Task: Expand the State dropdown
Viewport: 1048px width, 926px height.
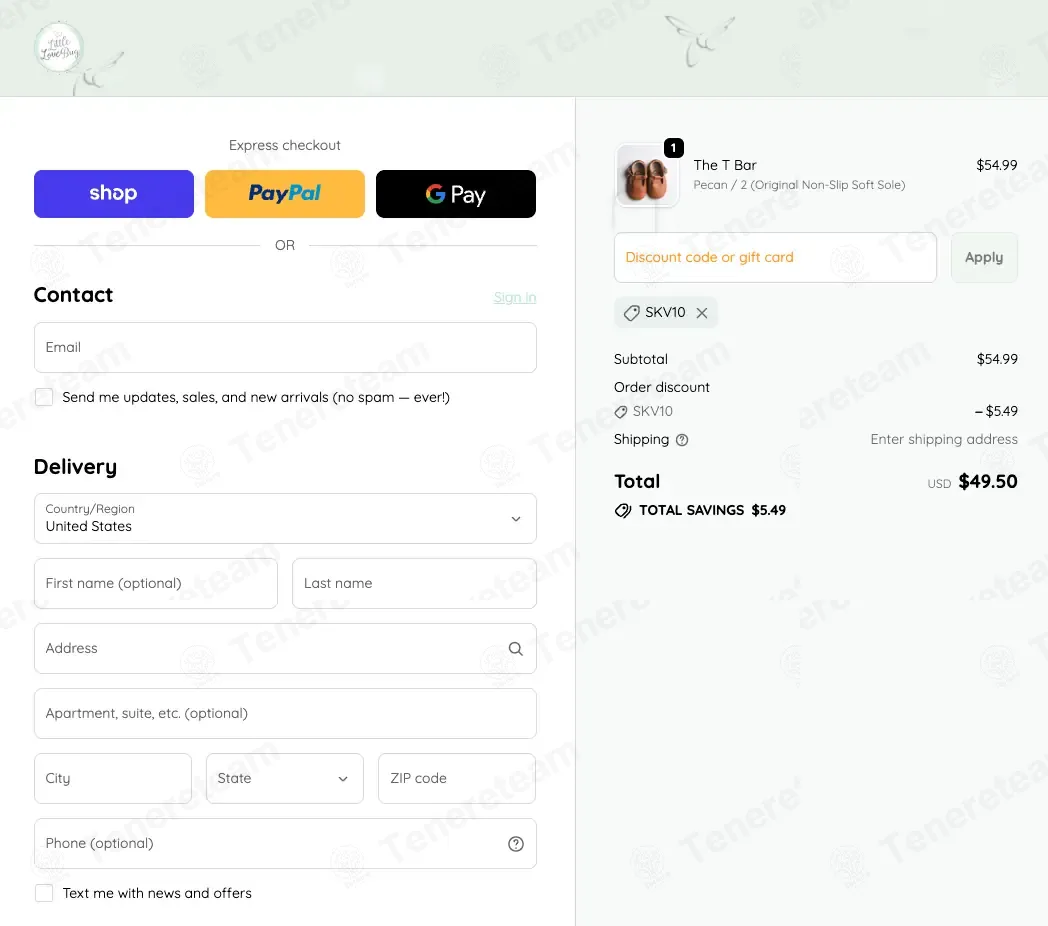Action: tap(285, 778)
